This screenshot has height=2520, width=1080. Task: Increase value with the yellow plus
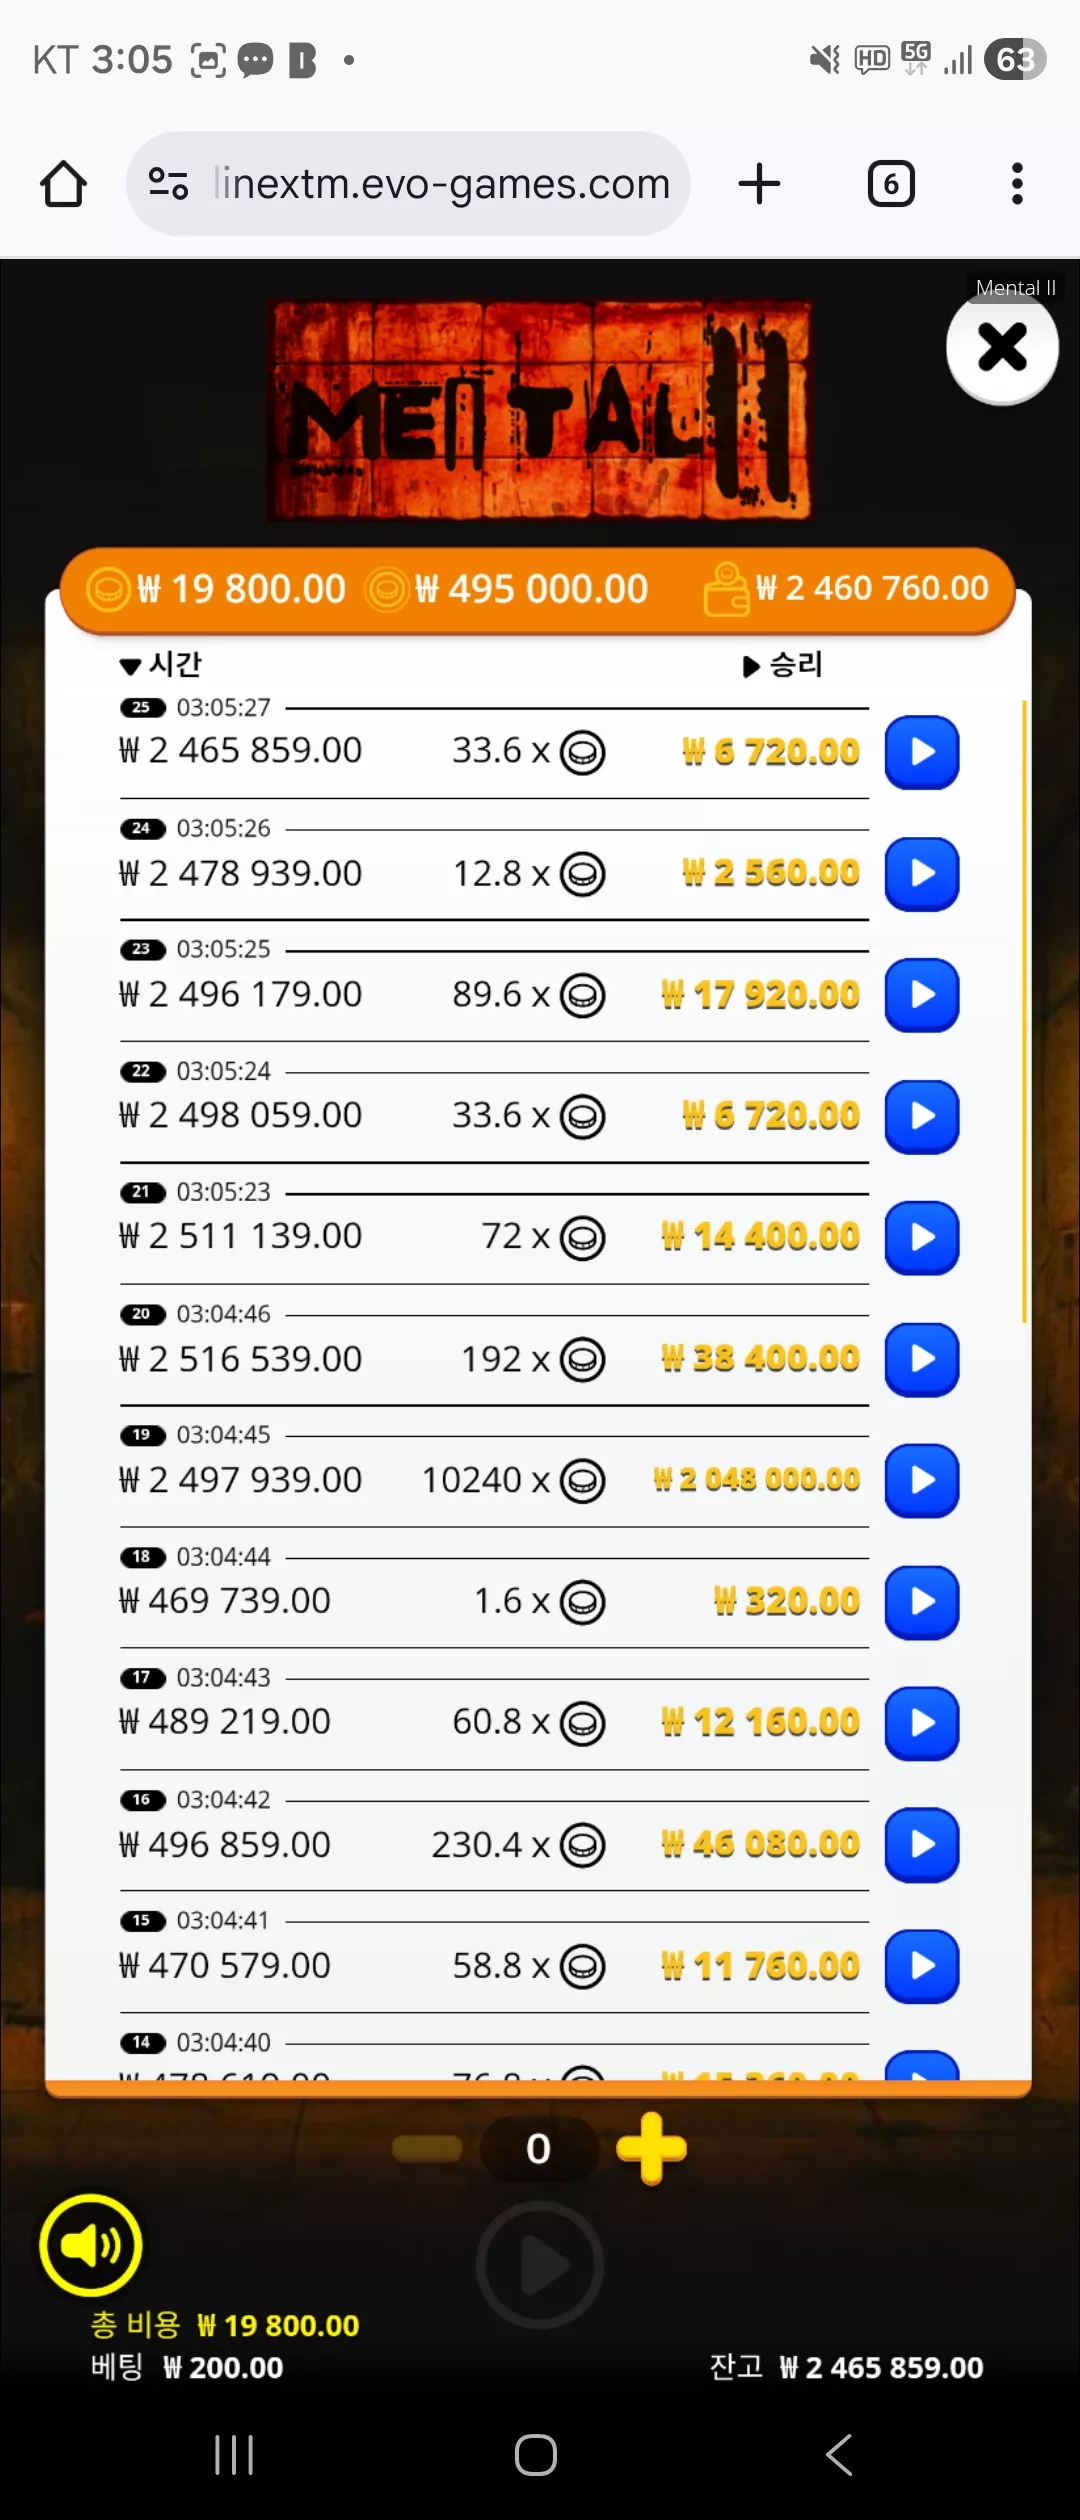pos(652,2148)
